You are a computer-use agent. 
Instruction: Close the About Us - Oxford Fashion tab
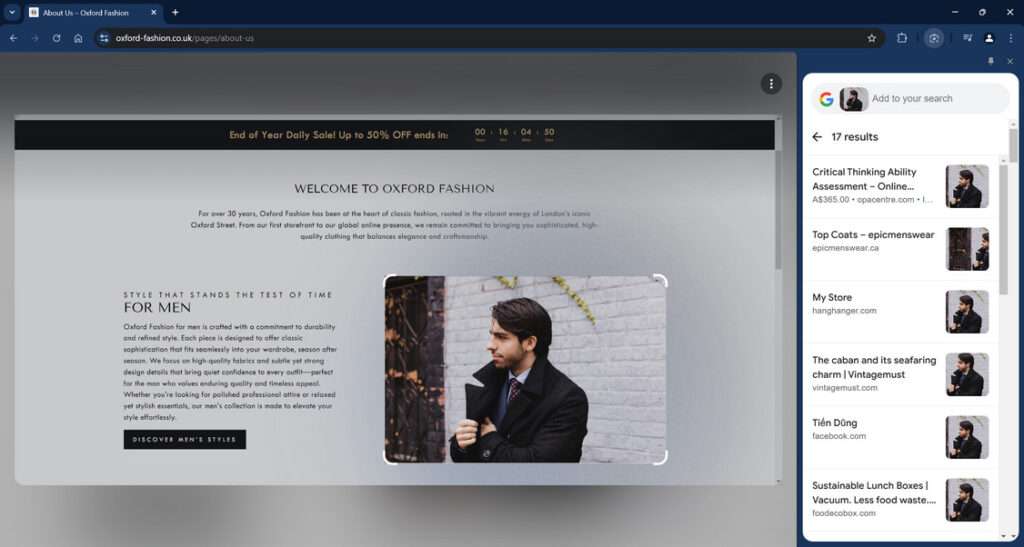(x=153, y=12)
